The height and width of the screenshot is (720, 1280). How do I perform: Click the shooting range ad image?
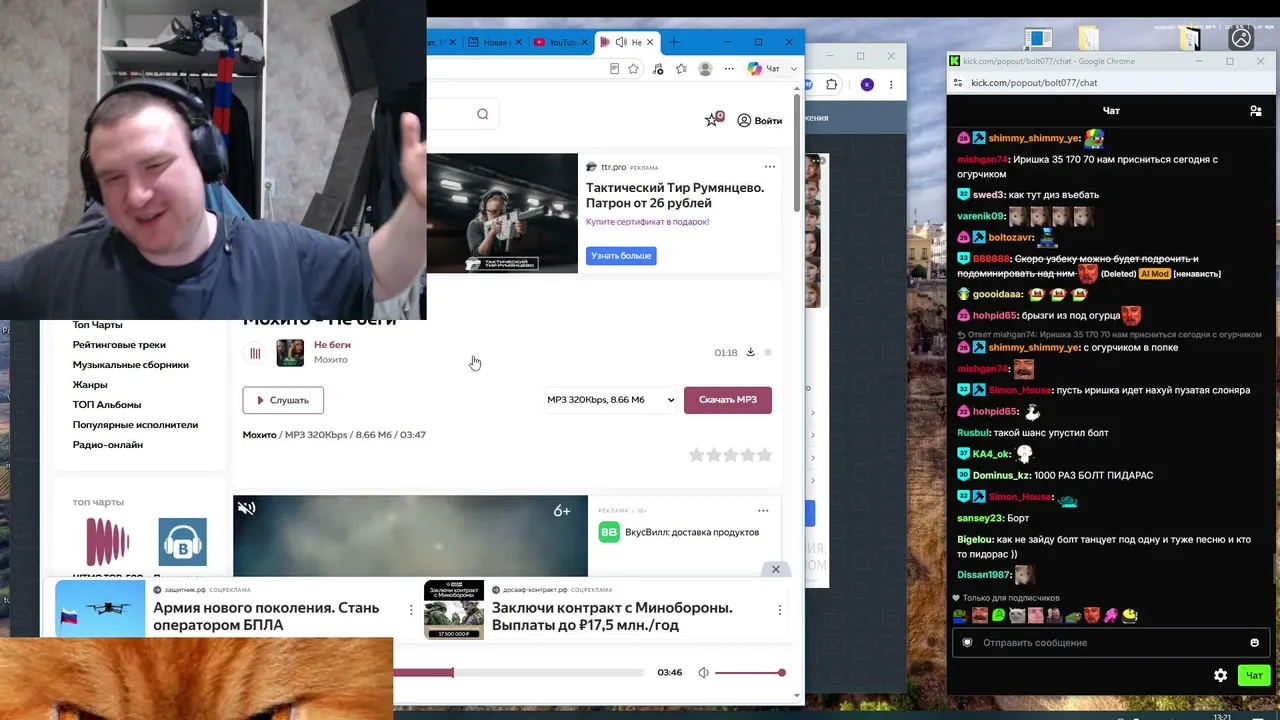(502, 213)
